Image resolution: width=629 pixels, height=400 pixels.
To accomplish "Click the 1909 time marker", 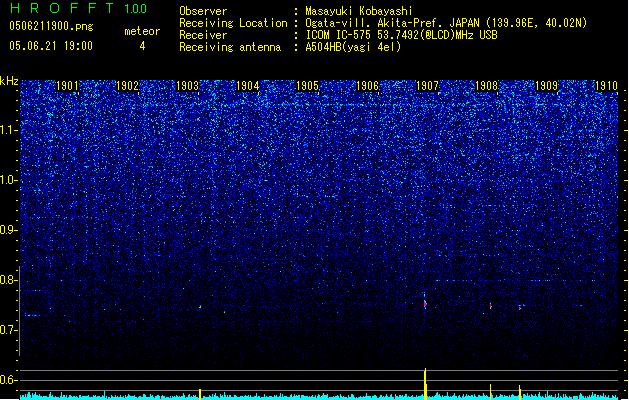I will tap(546, 85).
